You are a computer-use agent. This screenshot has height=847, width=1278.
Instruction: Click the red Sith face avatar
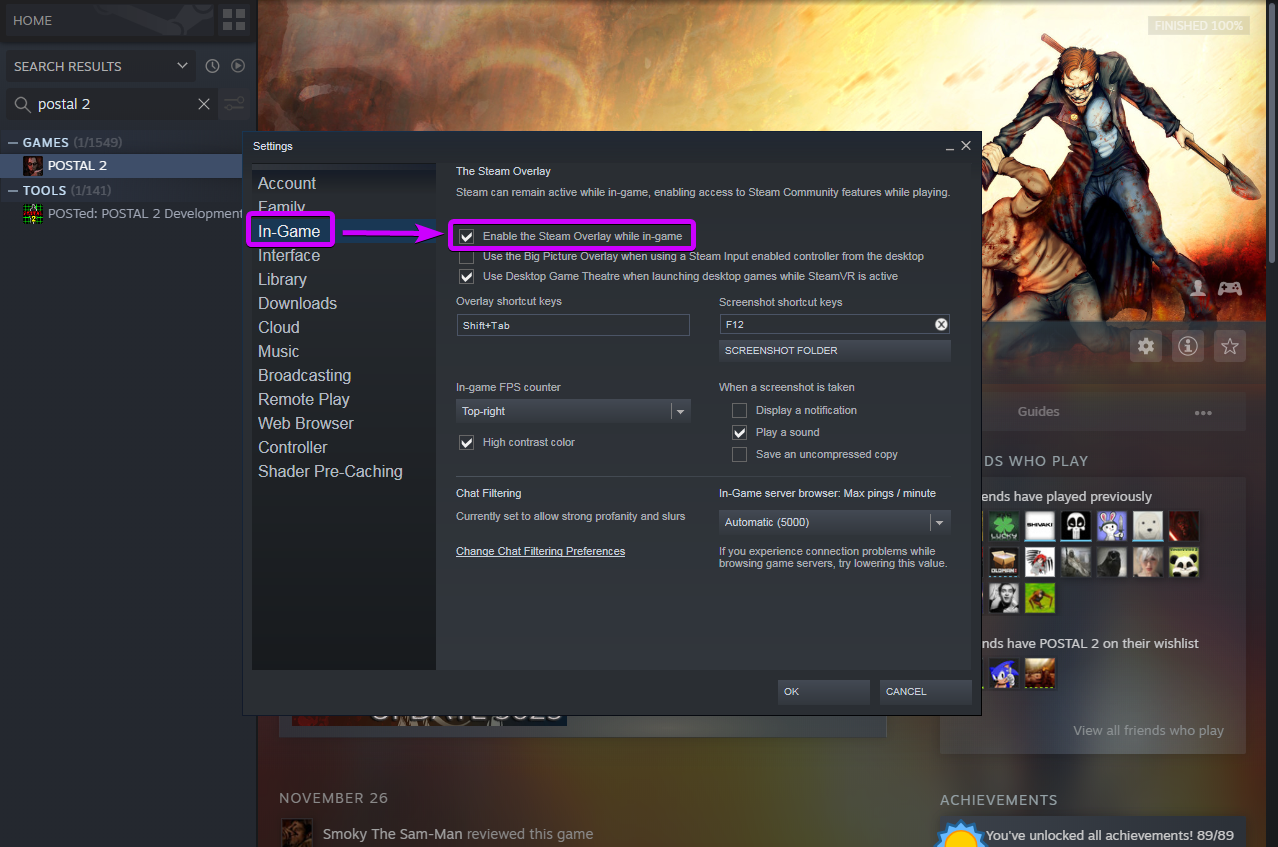tap(1184, 526)
